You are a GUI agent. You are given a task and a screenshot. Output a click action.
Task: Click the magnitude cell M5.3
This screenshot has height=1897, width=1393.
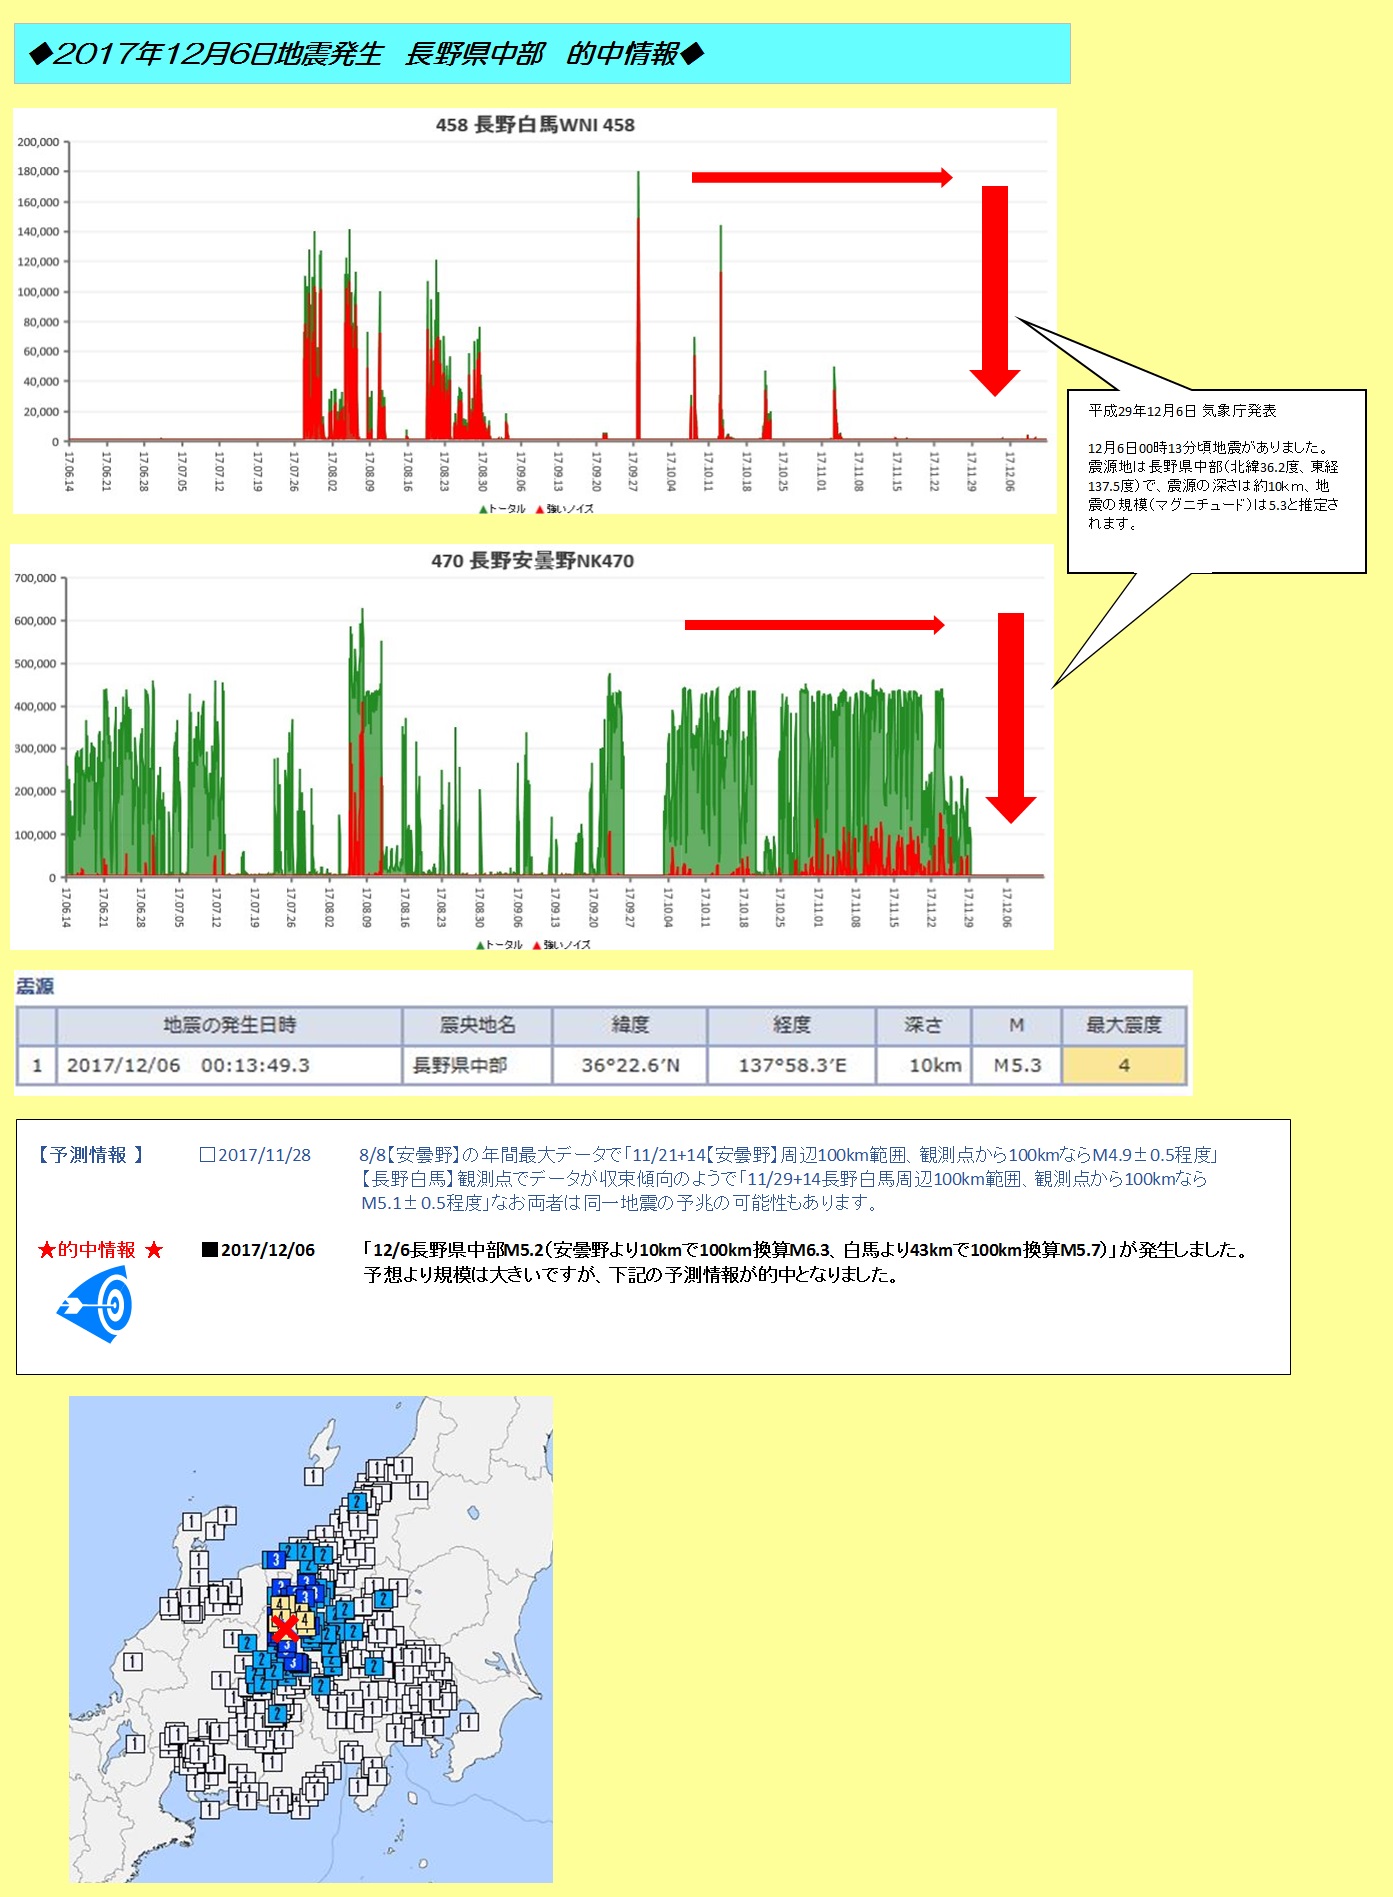[1017, 1065]
